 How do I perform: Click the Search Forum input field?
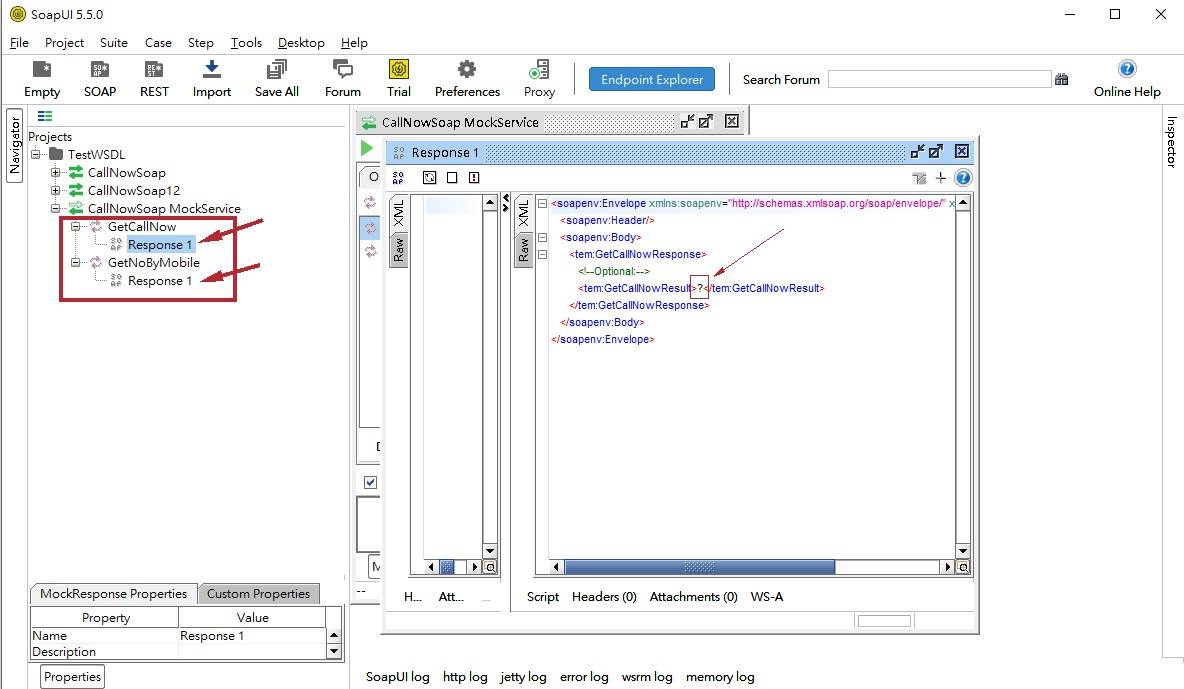[x=939, y=79]
